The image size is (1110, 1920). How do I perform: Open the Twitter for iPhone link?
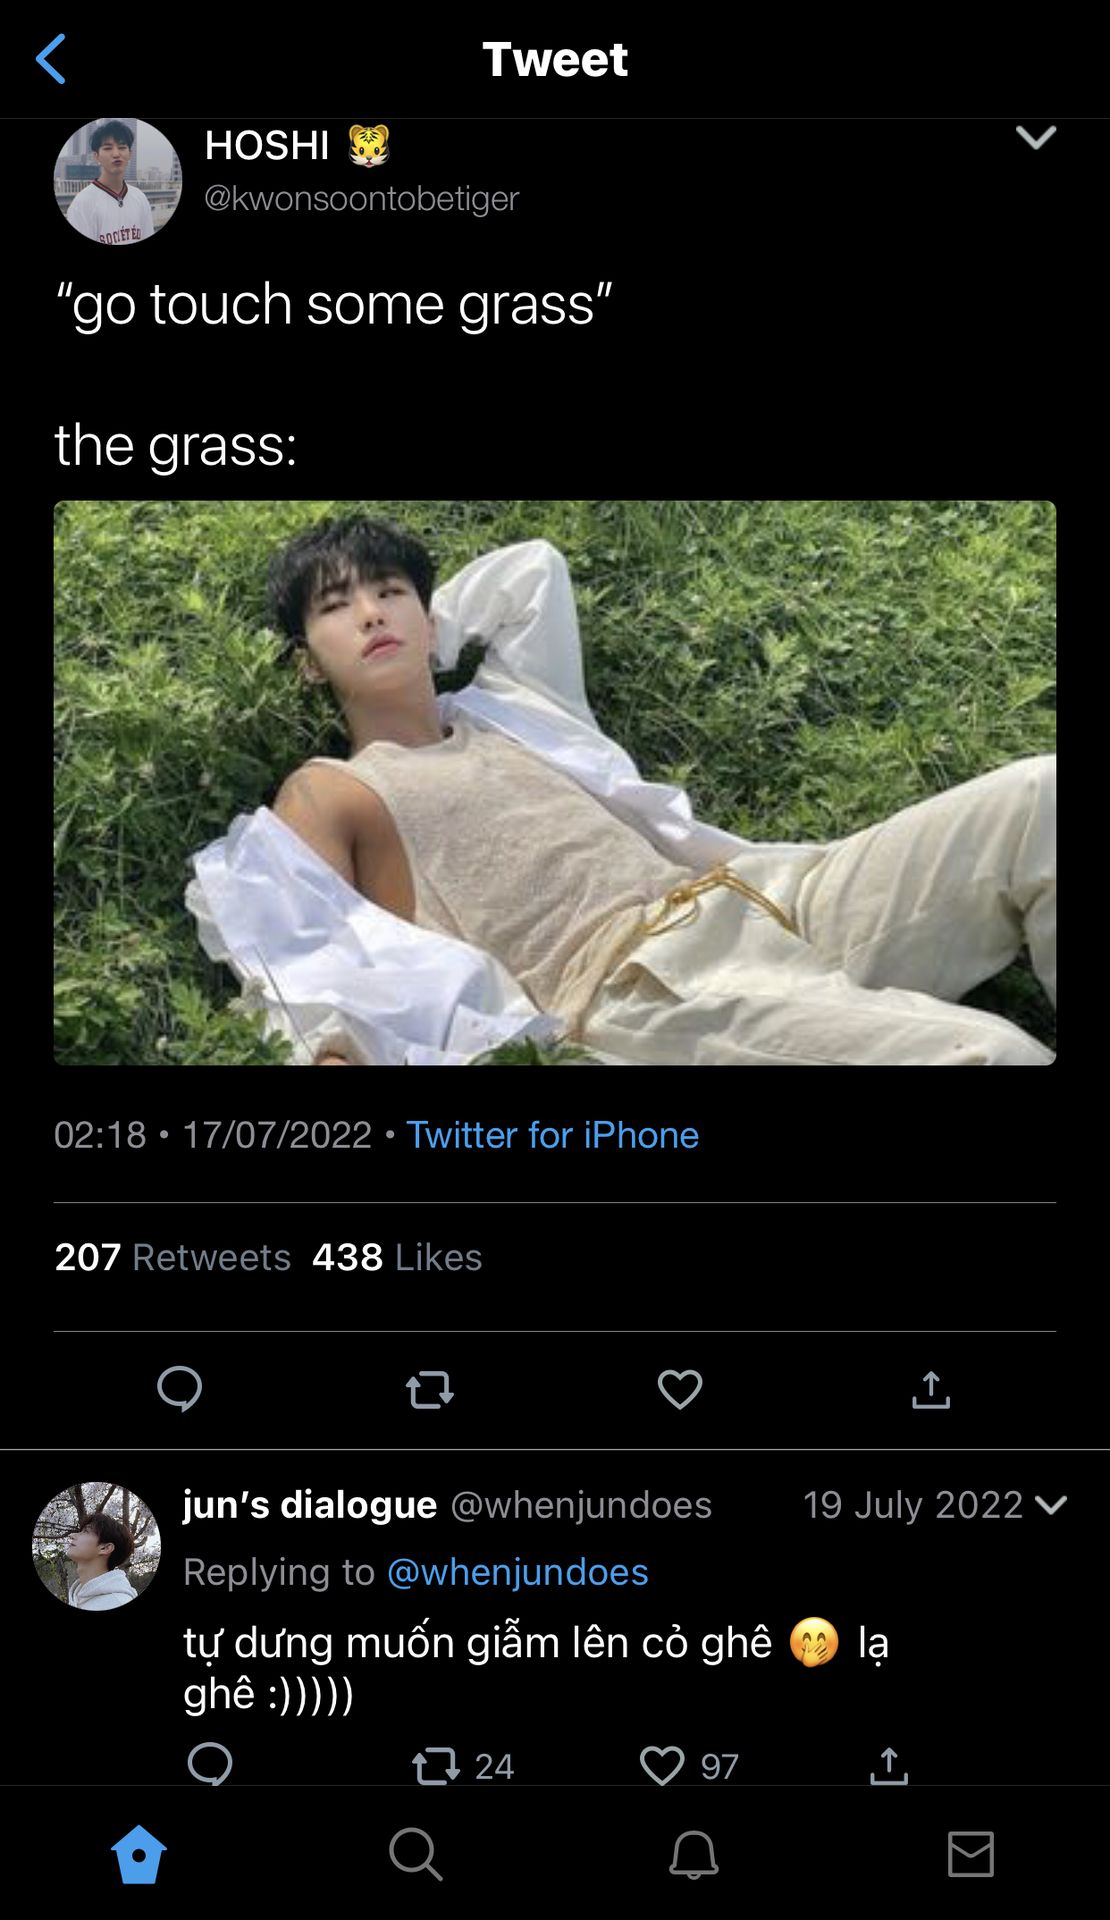click(x=552, y=1135)
